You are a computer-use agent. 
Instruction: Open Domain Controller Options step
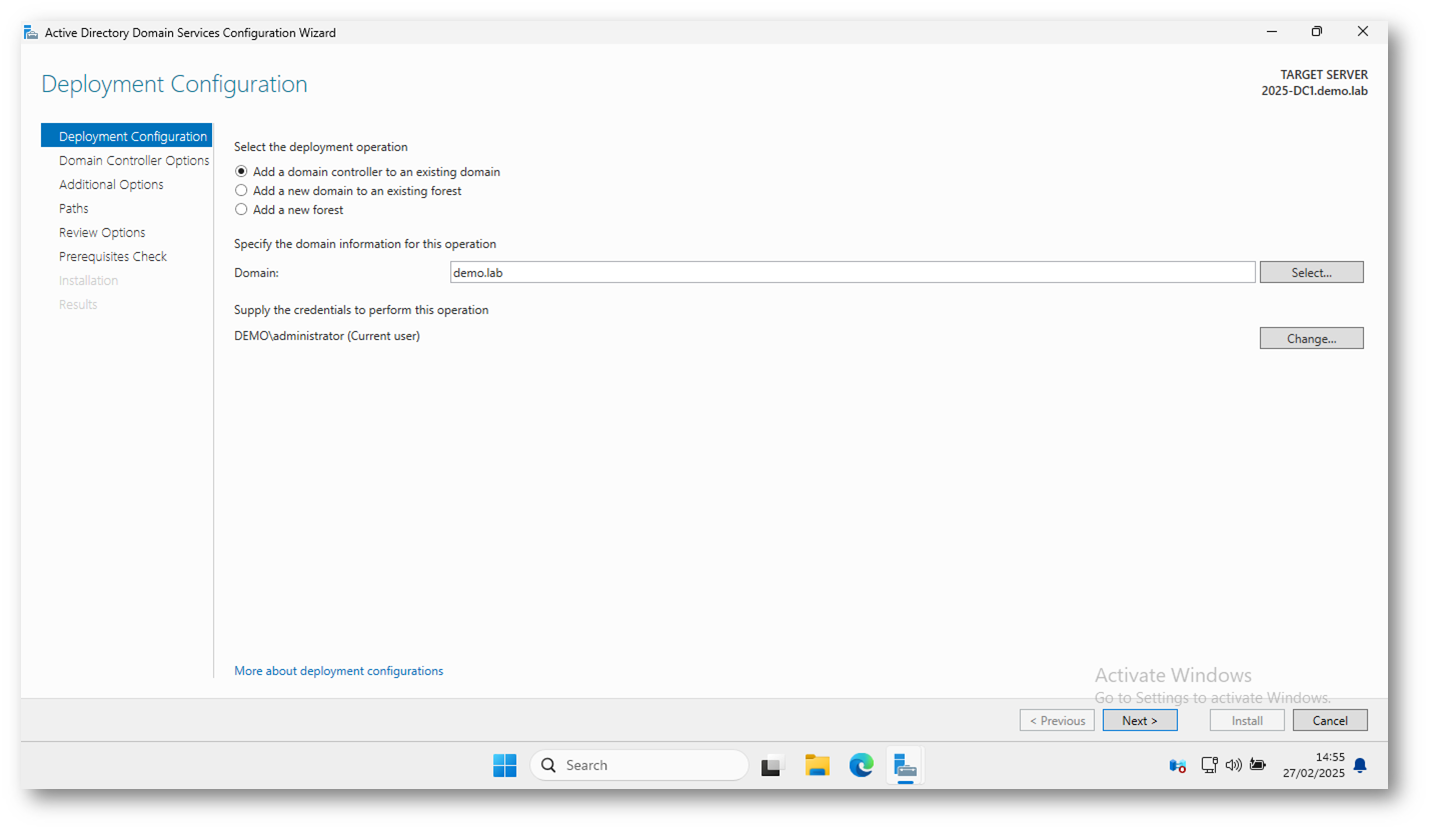(x=134, y=161)
